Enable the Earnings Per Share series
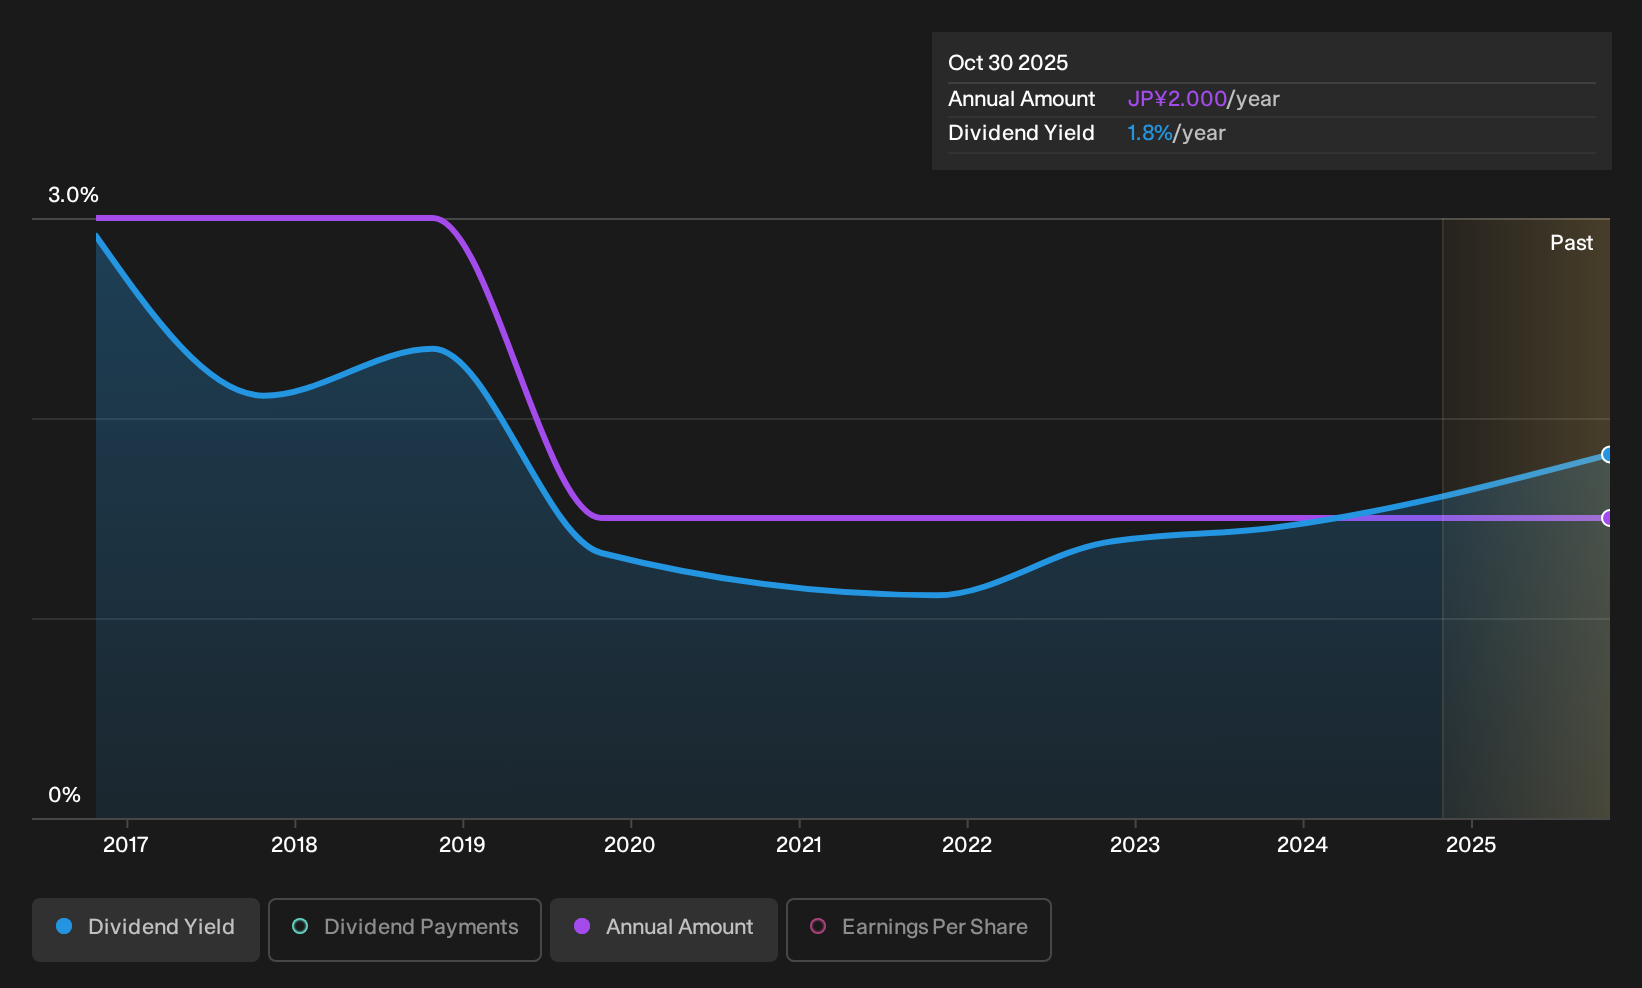The image size is (1642, 988). click(919, 929)
